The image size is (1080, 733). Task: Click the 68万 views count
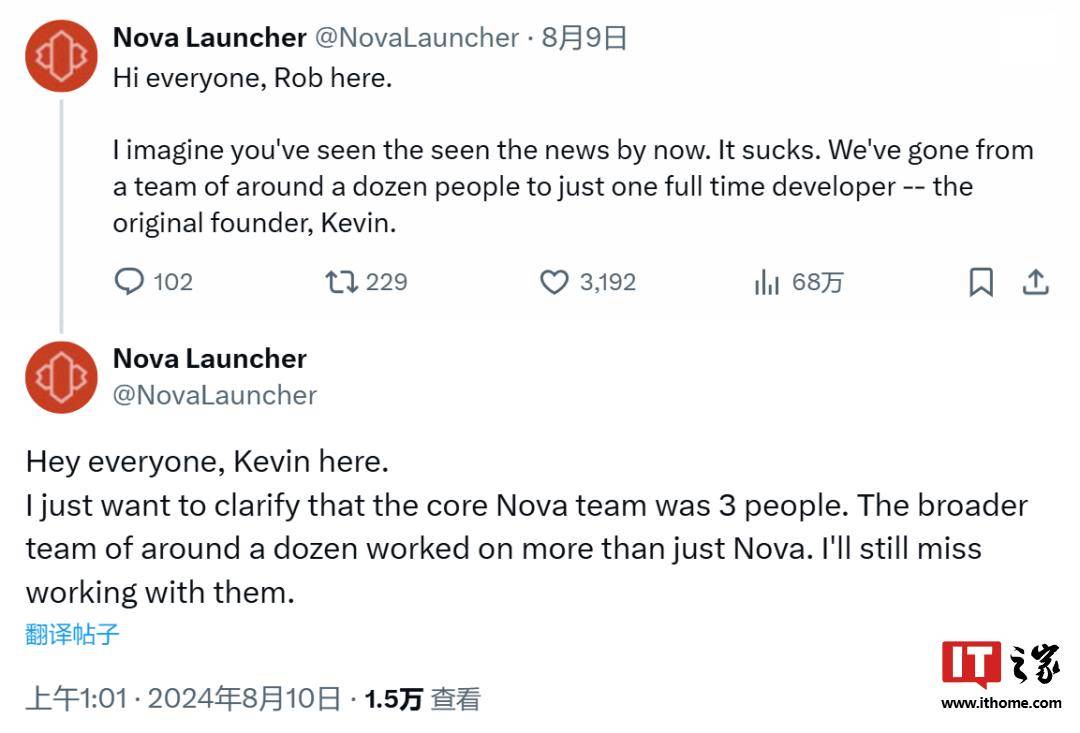pyautogui.click(x=817, y=283)
